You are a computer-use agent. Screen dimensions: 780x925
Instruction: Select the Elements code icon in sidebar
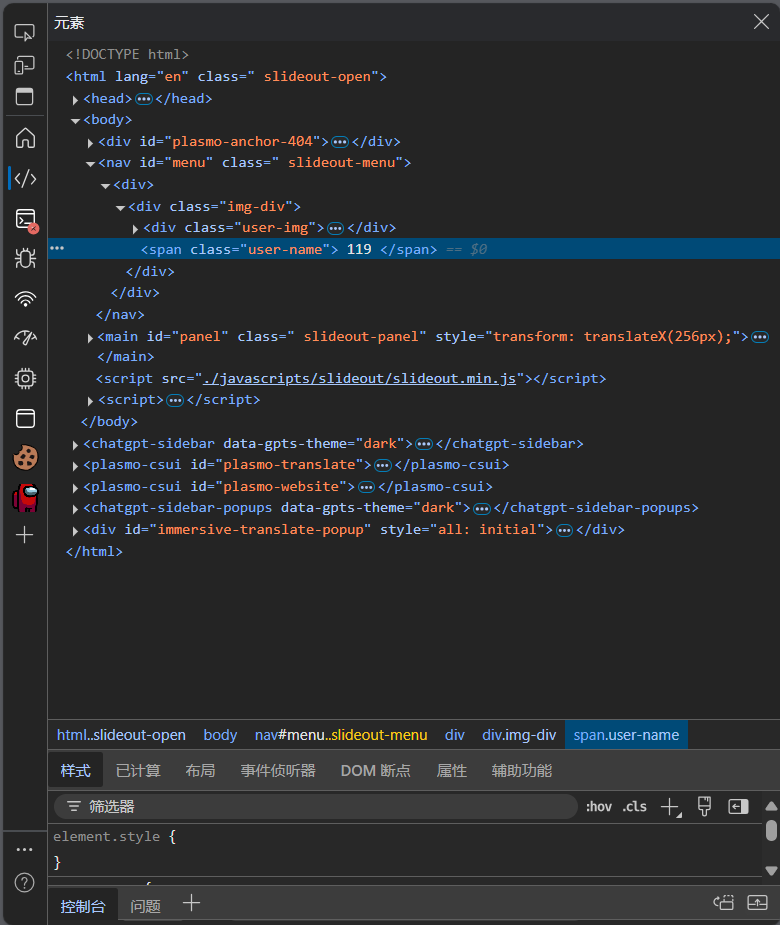(x=25, y=178)
